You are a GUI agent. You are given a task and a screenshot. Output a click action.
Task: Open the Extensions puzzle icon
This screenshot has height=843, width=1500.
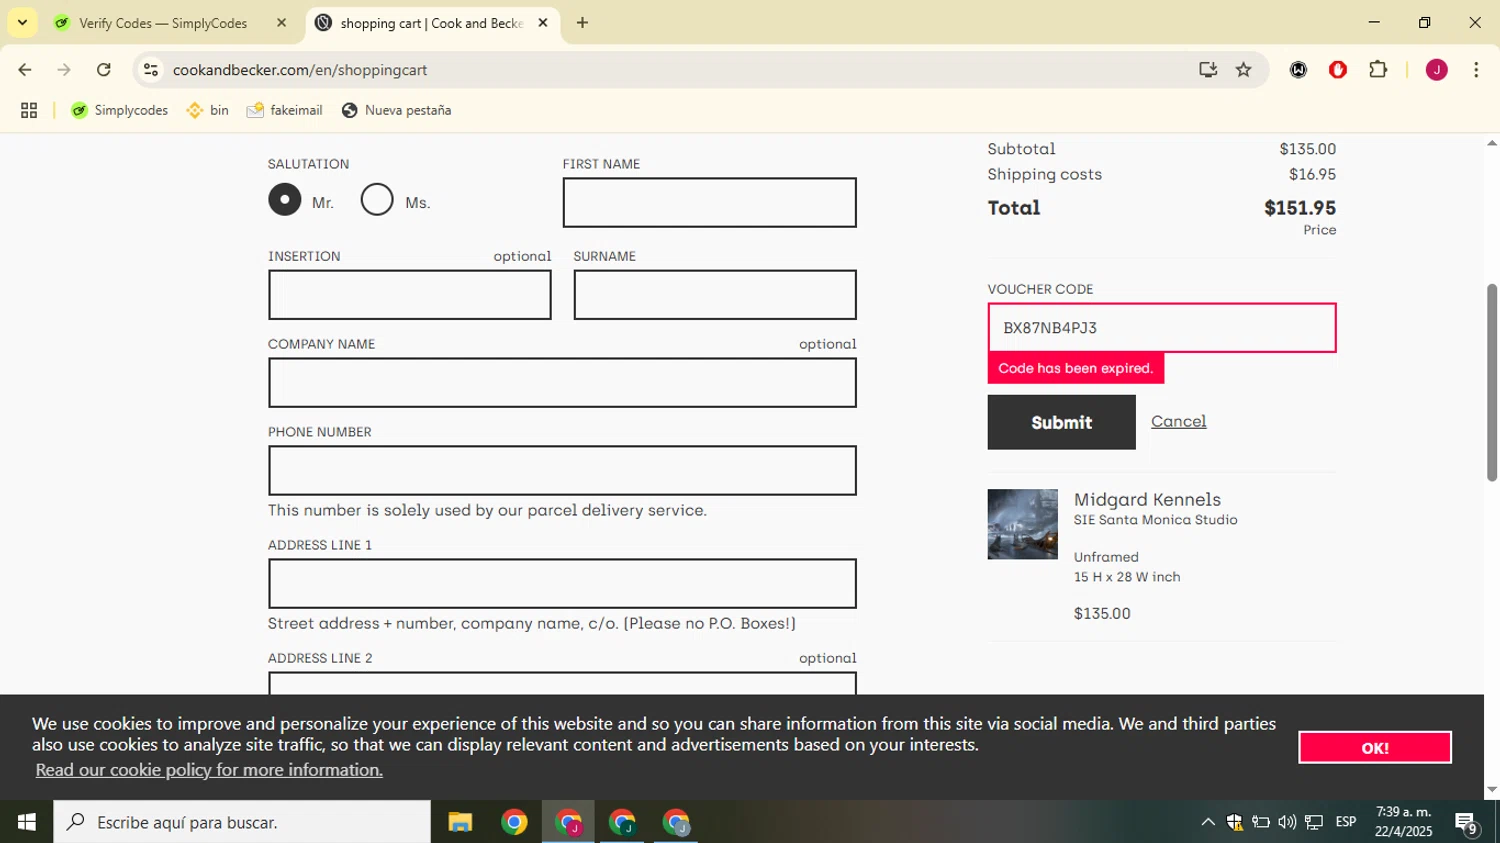[x=1378, y=70]
